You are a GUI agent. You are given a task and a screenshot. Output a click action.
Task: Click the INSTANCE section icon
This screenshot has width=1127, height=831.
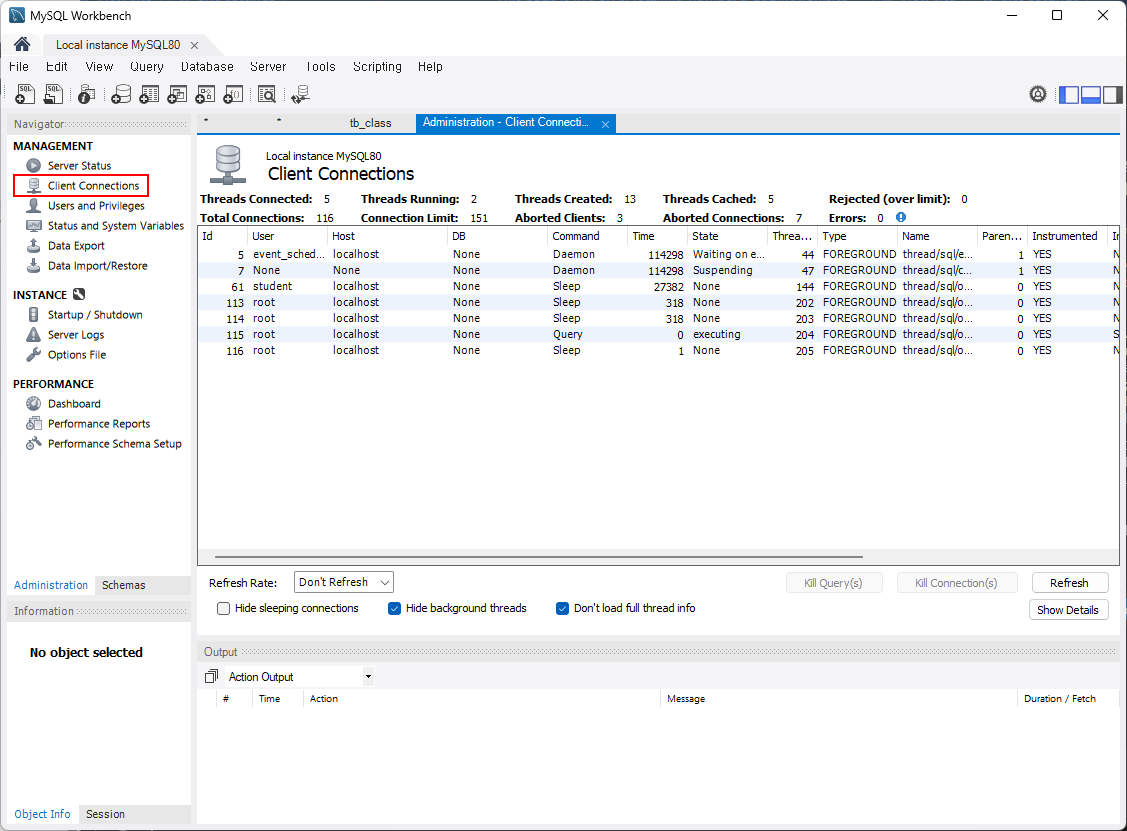(x=79, y=294)
